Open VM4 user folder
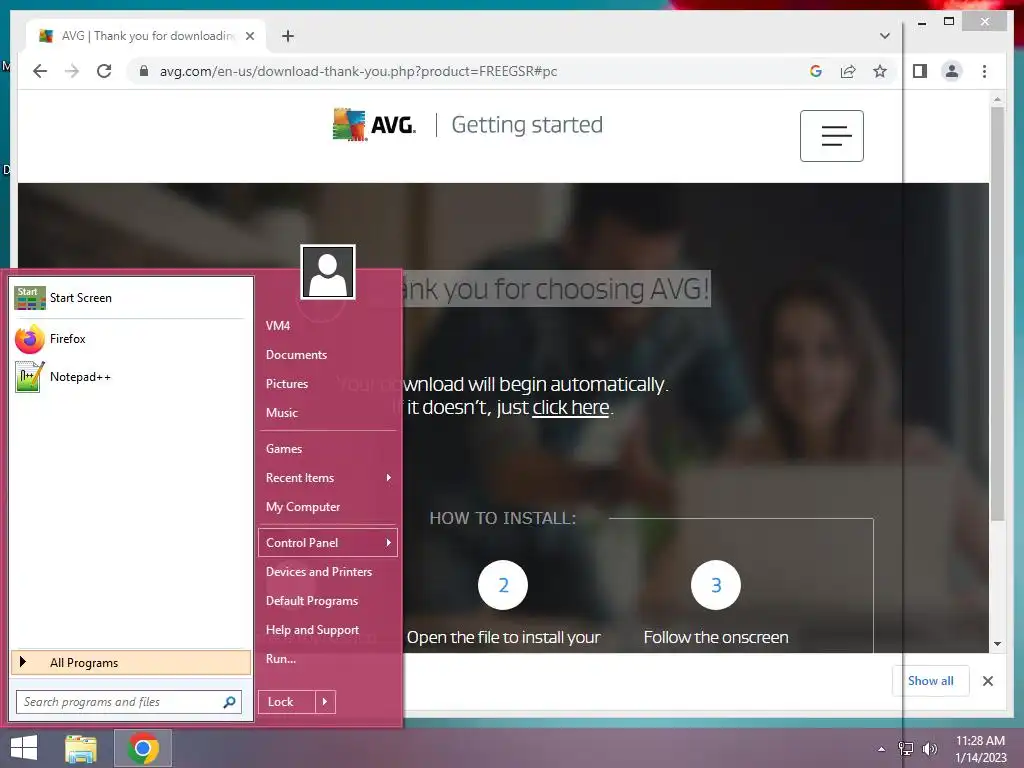 (x=278, y=325)
